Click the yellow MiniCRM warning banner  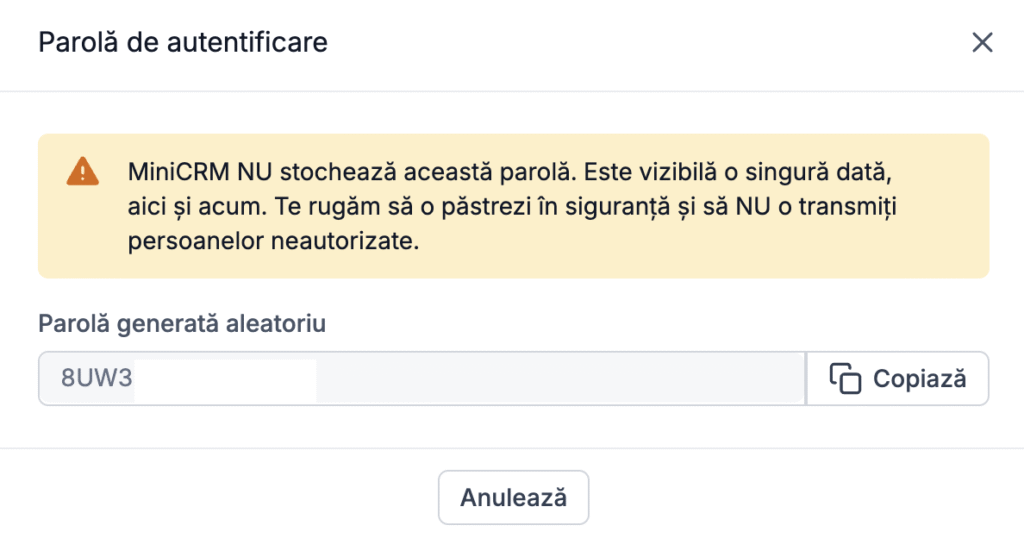513,206
